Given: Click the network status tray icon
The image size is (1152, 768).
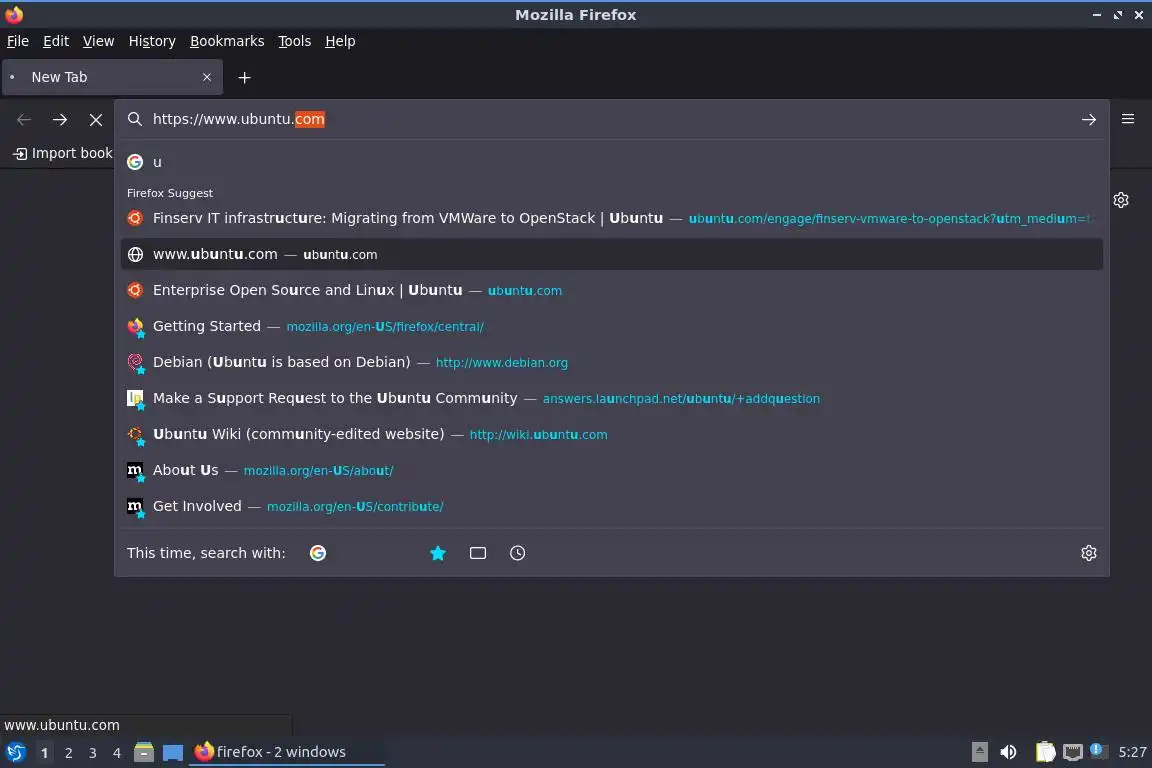Looking at the screenshot, I should pyautogui.click(x=1073, y=752).
